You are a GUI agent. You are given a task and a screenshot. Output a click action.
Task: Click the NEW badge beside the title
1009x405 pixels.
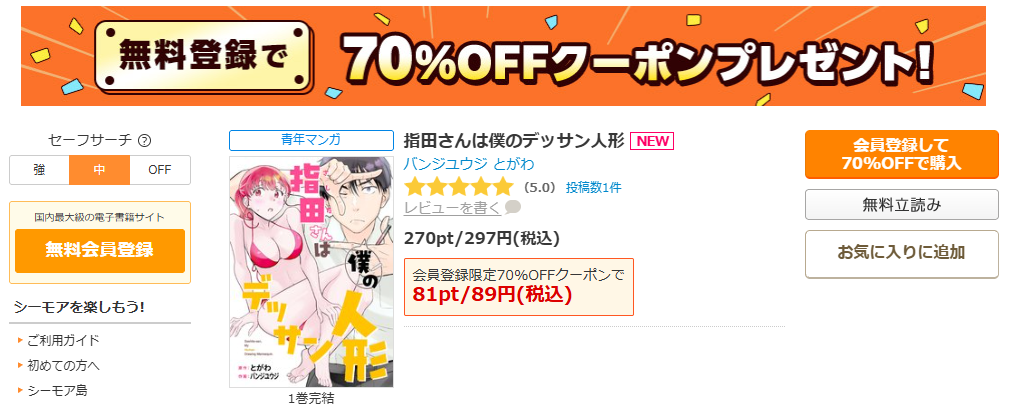point(652,140)
